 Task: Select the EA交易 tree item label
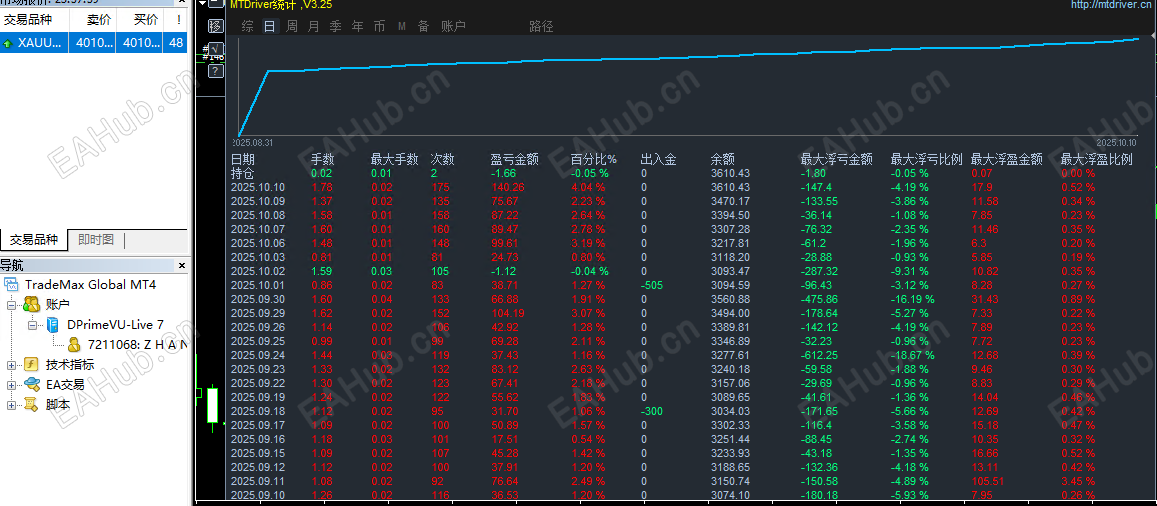point(64,384)
